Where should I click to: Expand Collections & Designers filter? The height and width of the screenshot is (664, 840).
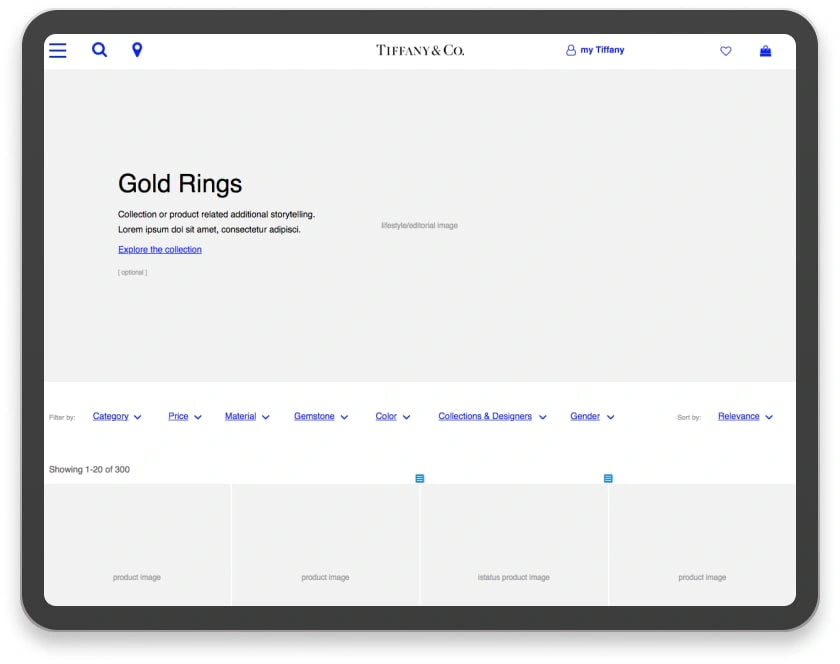(492, 416)
